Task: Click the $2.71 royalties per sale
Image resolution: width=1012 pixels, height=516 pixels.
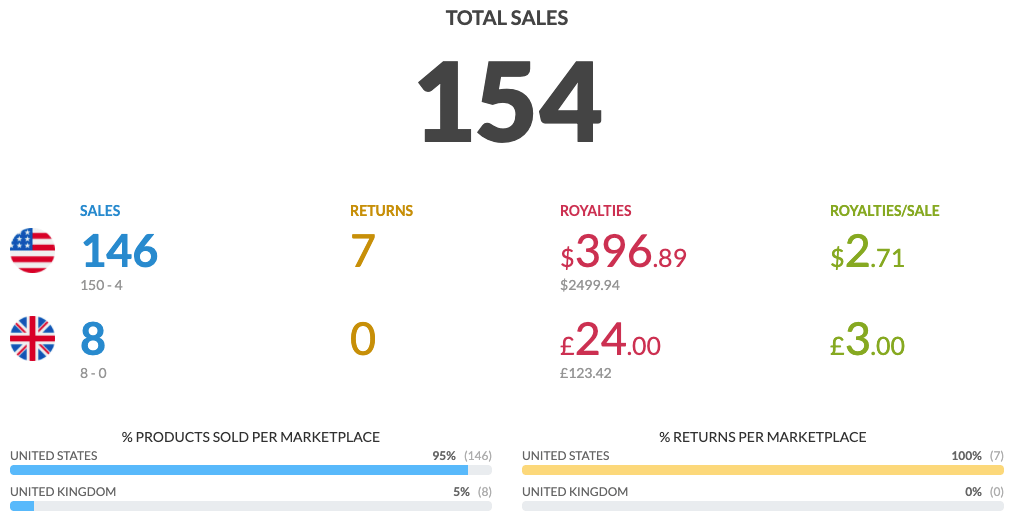Action: (x=867, y=252)
